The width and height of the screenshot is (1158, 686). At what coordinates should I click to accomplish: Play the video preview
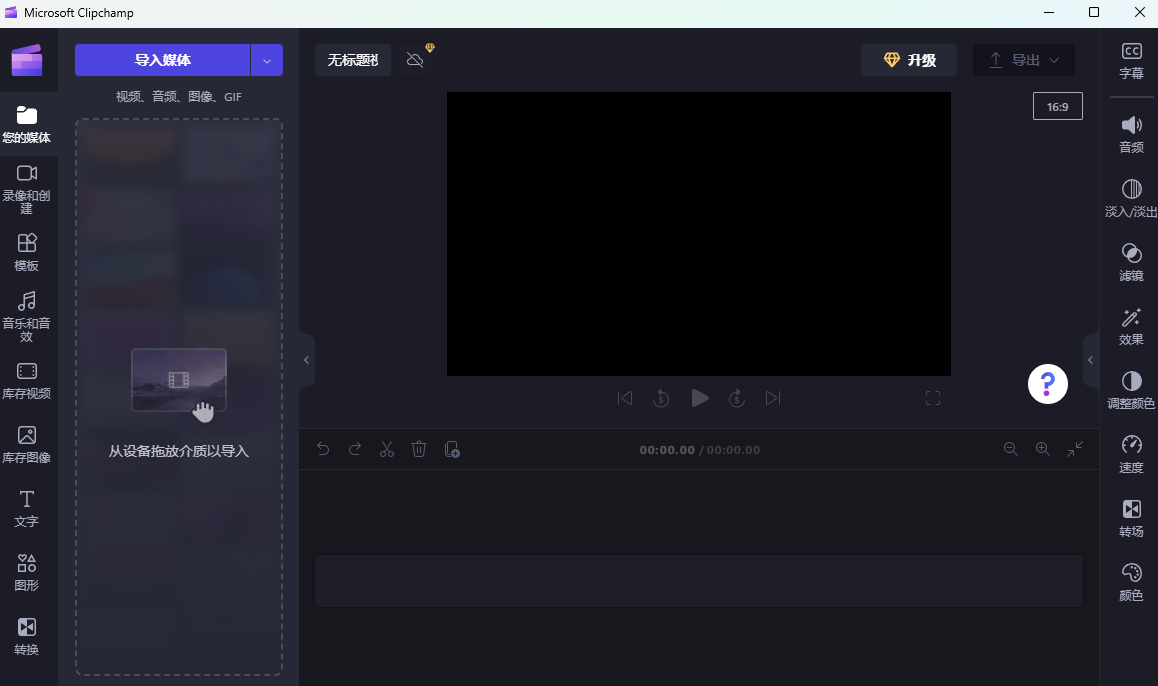pyautogui.click(x=699, y=398)
